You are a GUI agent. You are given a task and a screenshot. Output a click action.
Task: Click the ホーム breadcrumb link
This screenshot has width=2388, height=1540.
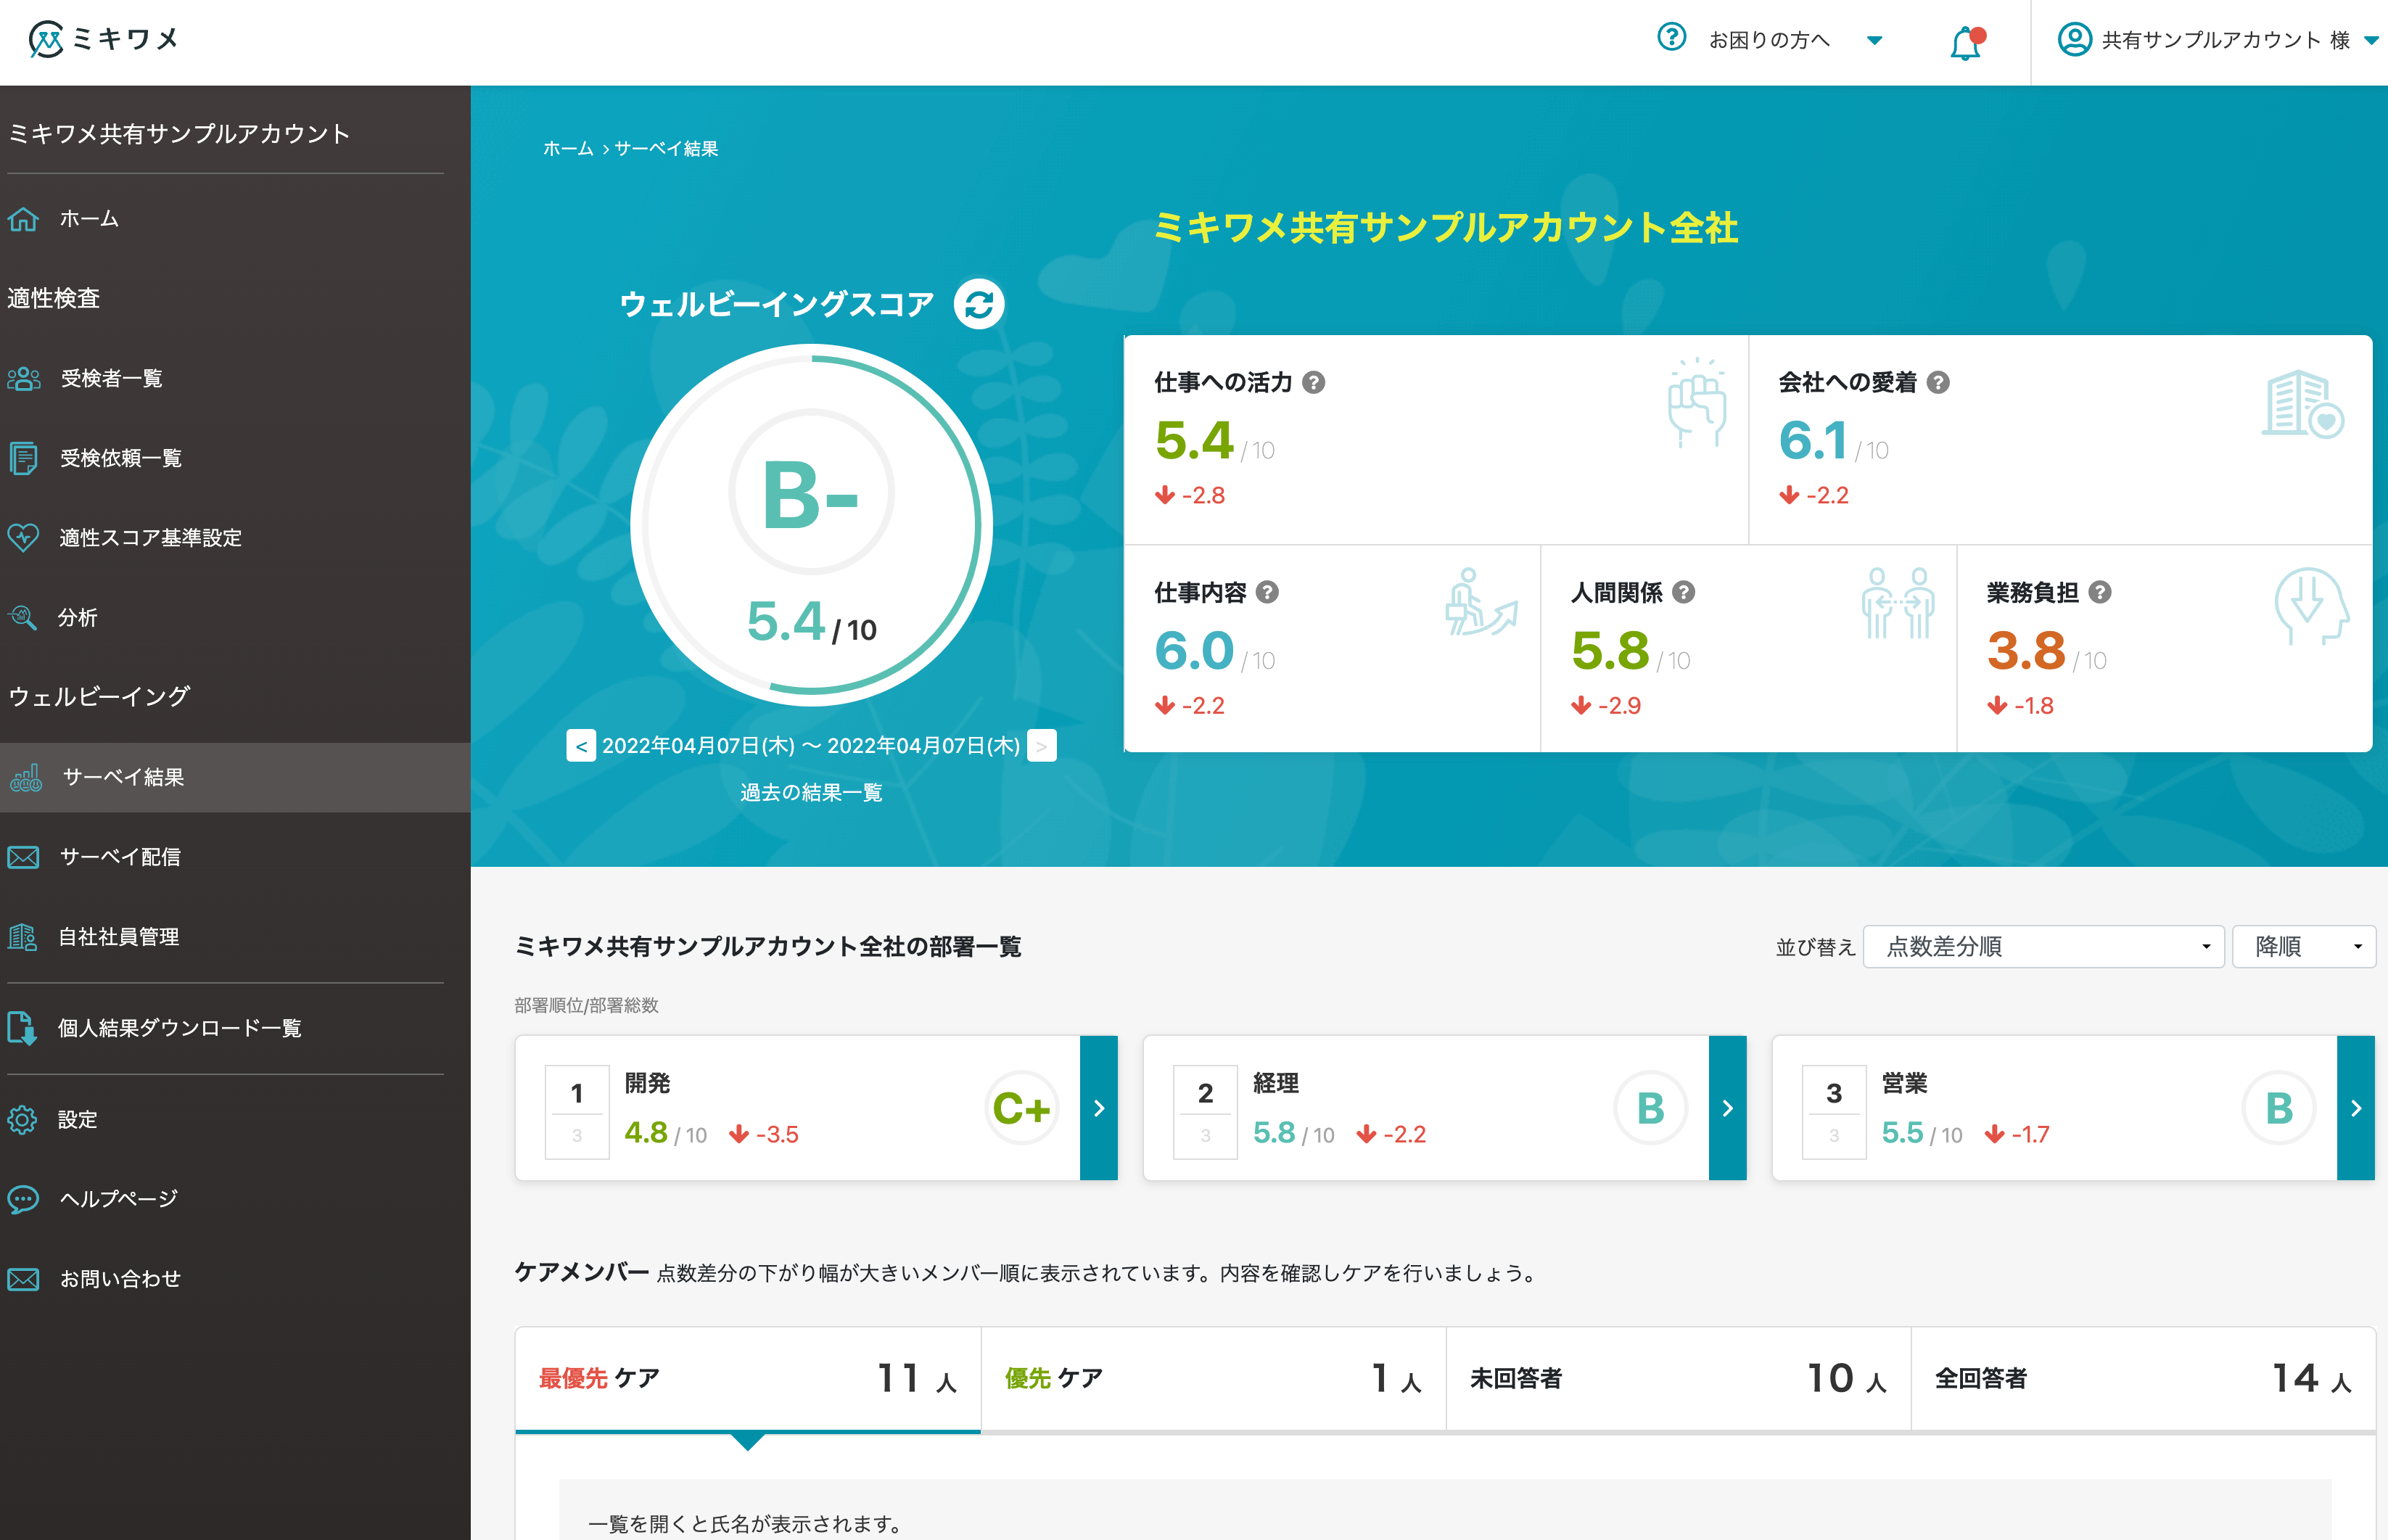click(568, 148)
